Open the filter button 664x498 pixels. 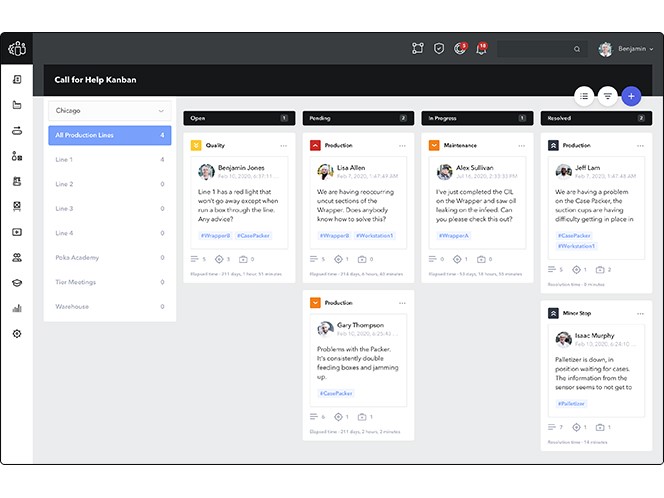coord(608,96)
